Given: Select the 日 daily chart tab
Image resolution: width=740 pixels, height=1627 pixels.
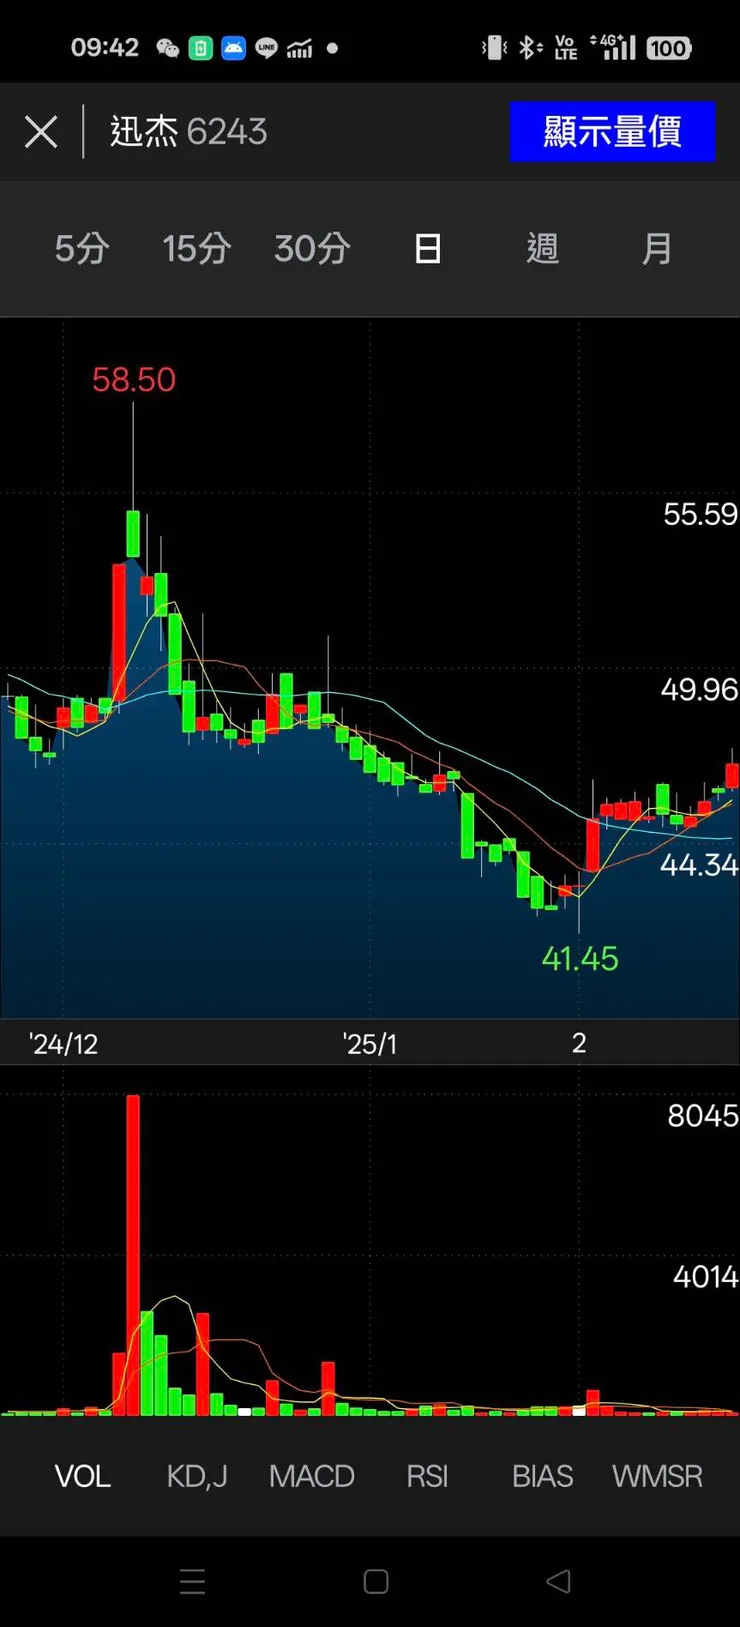Looking at the screenshot, I should 428,248.
